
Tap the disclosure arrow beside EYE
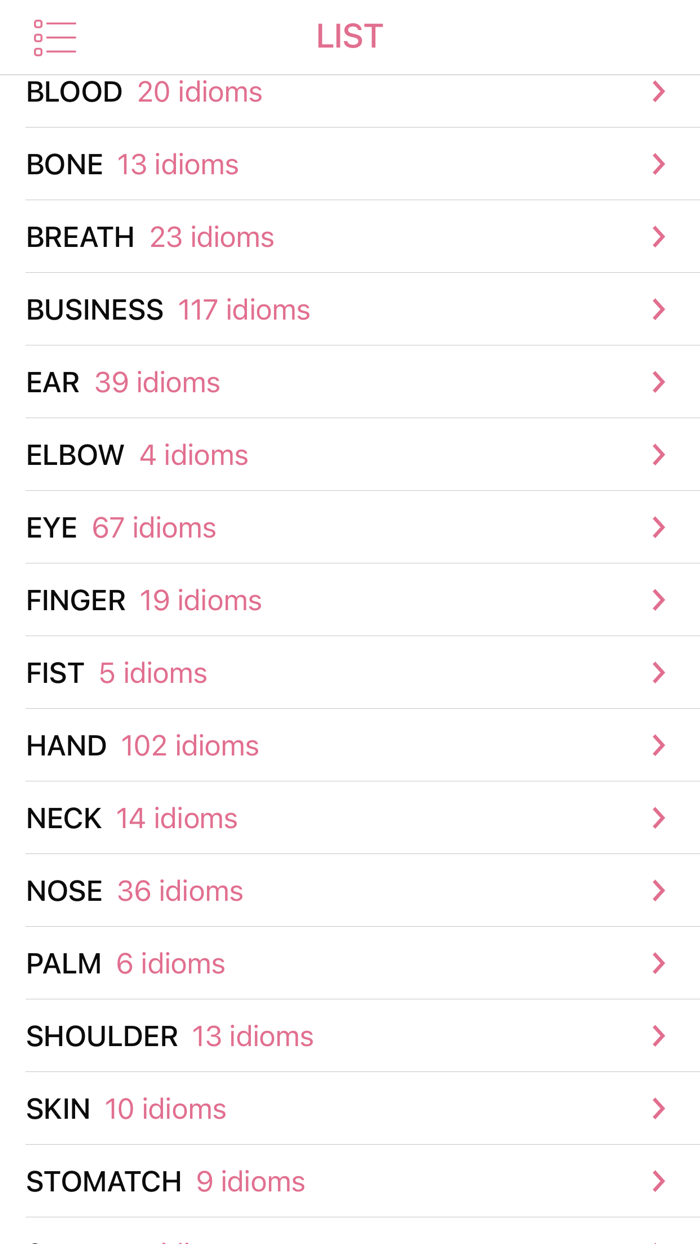(660, 526)
